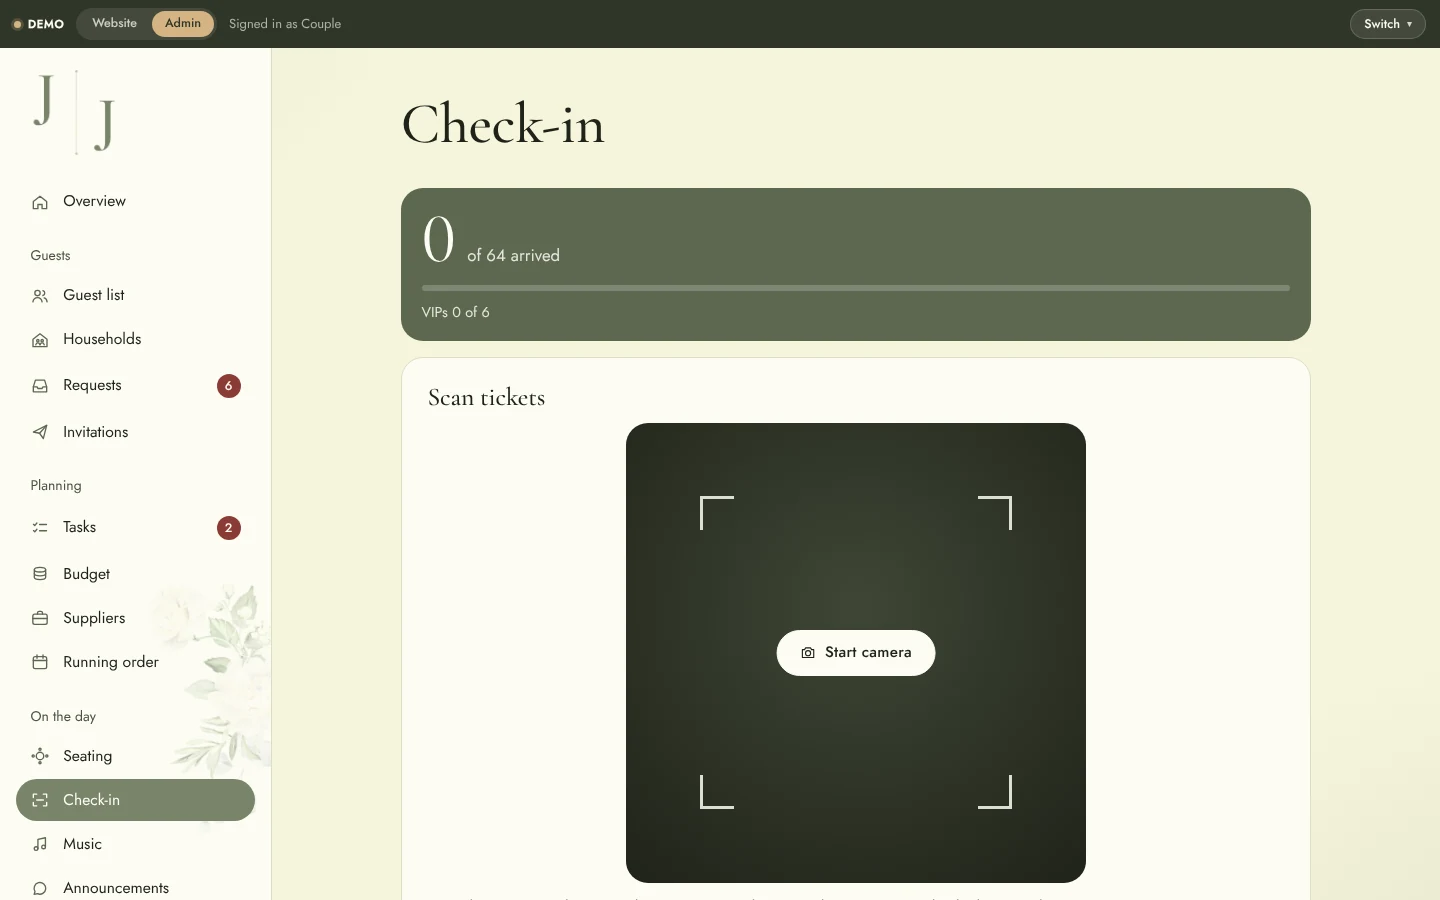Click the Budget coins icon
Viewport: 1440px width, 900px height.
coord(40,574)
